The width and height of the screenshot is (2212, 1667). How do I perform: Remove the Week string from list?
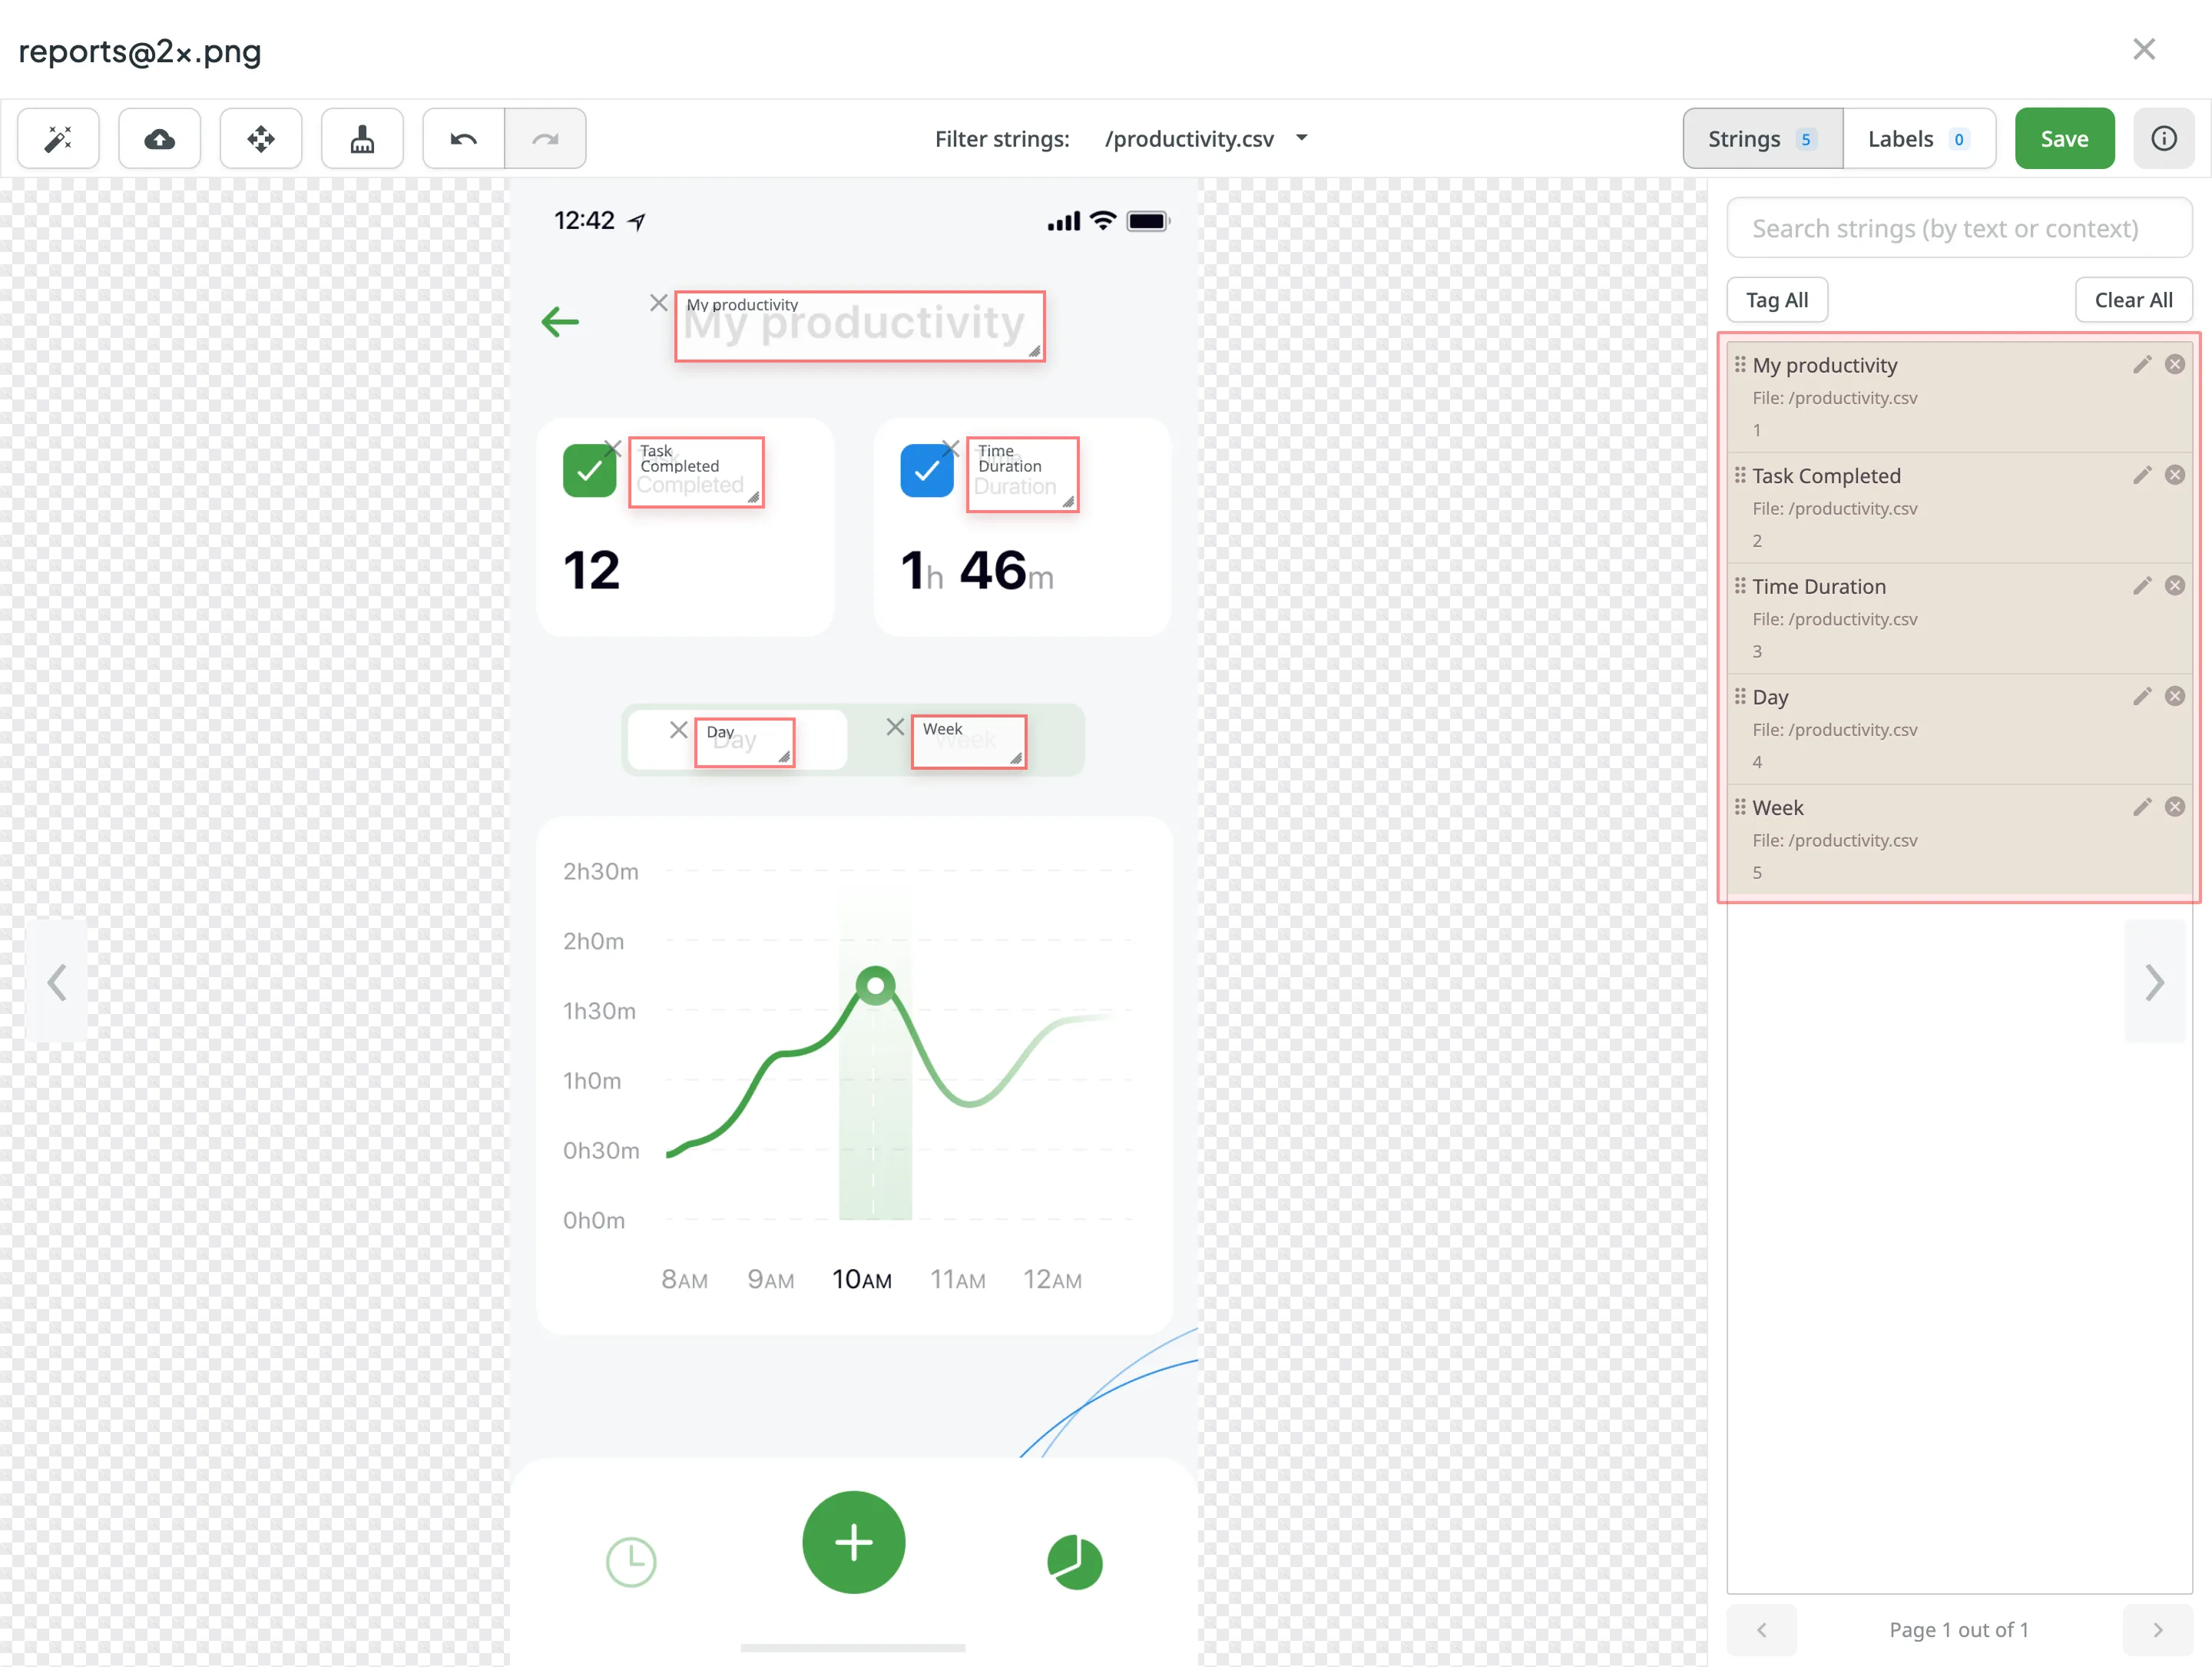click(2174, 807)
